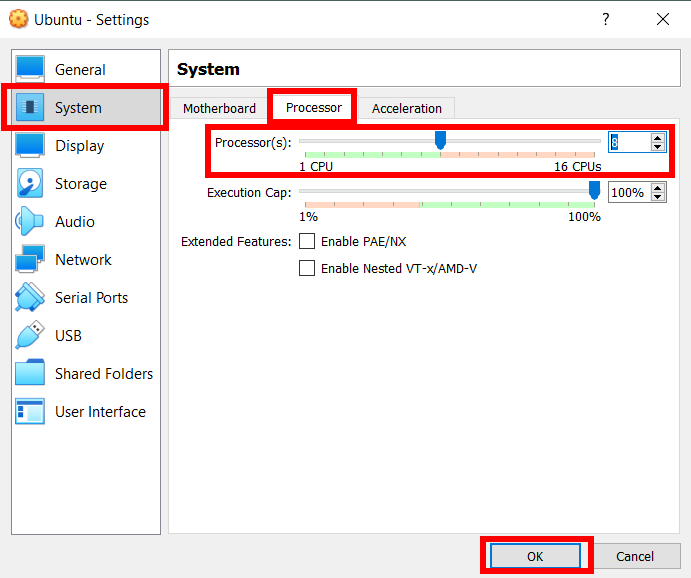
Task: Open User Interface via its window icon
Action: pos(30,411)
